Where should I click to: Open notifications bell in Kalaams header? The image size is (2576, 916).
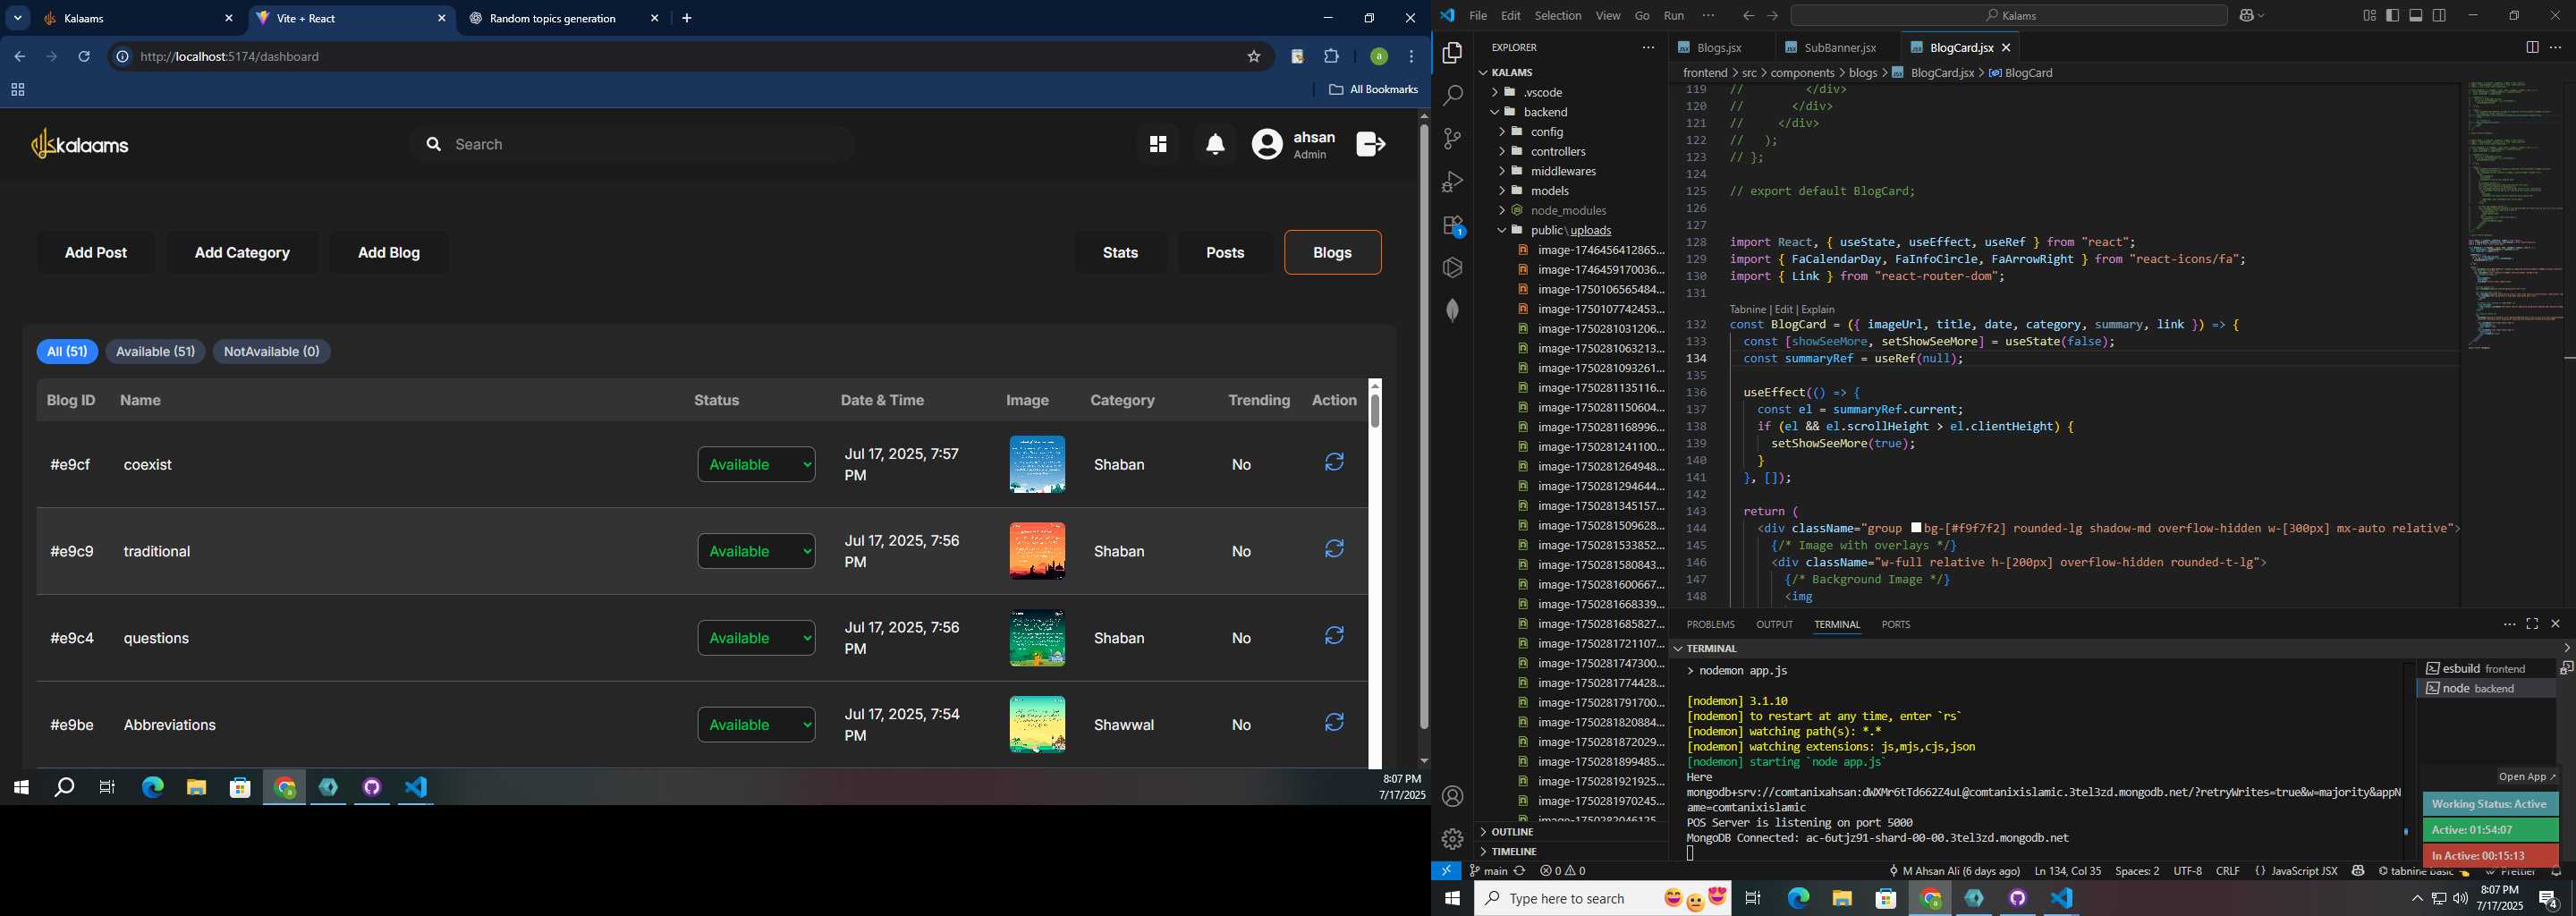1215,145
